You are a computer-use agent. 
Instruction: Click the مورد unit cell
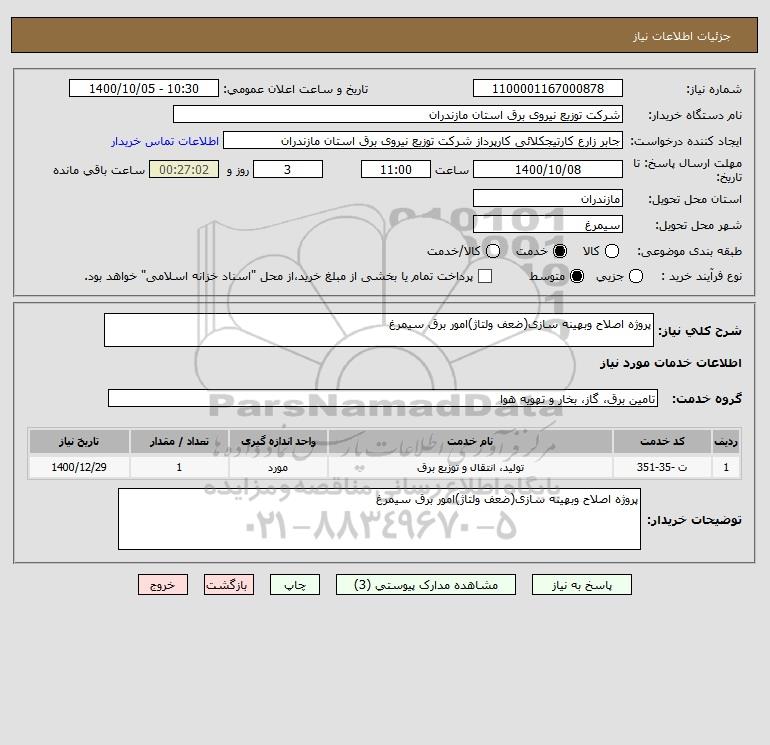(x=278, y=467)
